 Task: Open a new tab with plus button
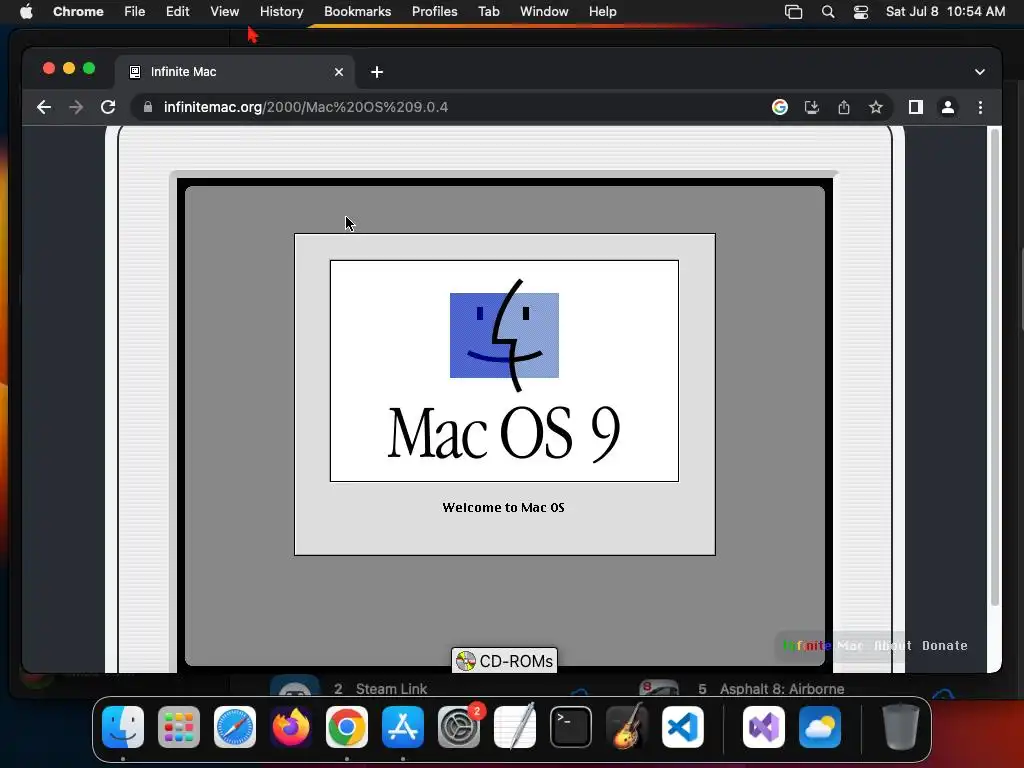click(377, 72)
